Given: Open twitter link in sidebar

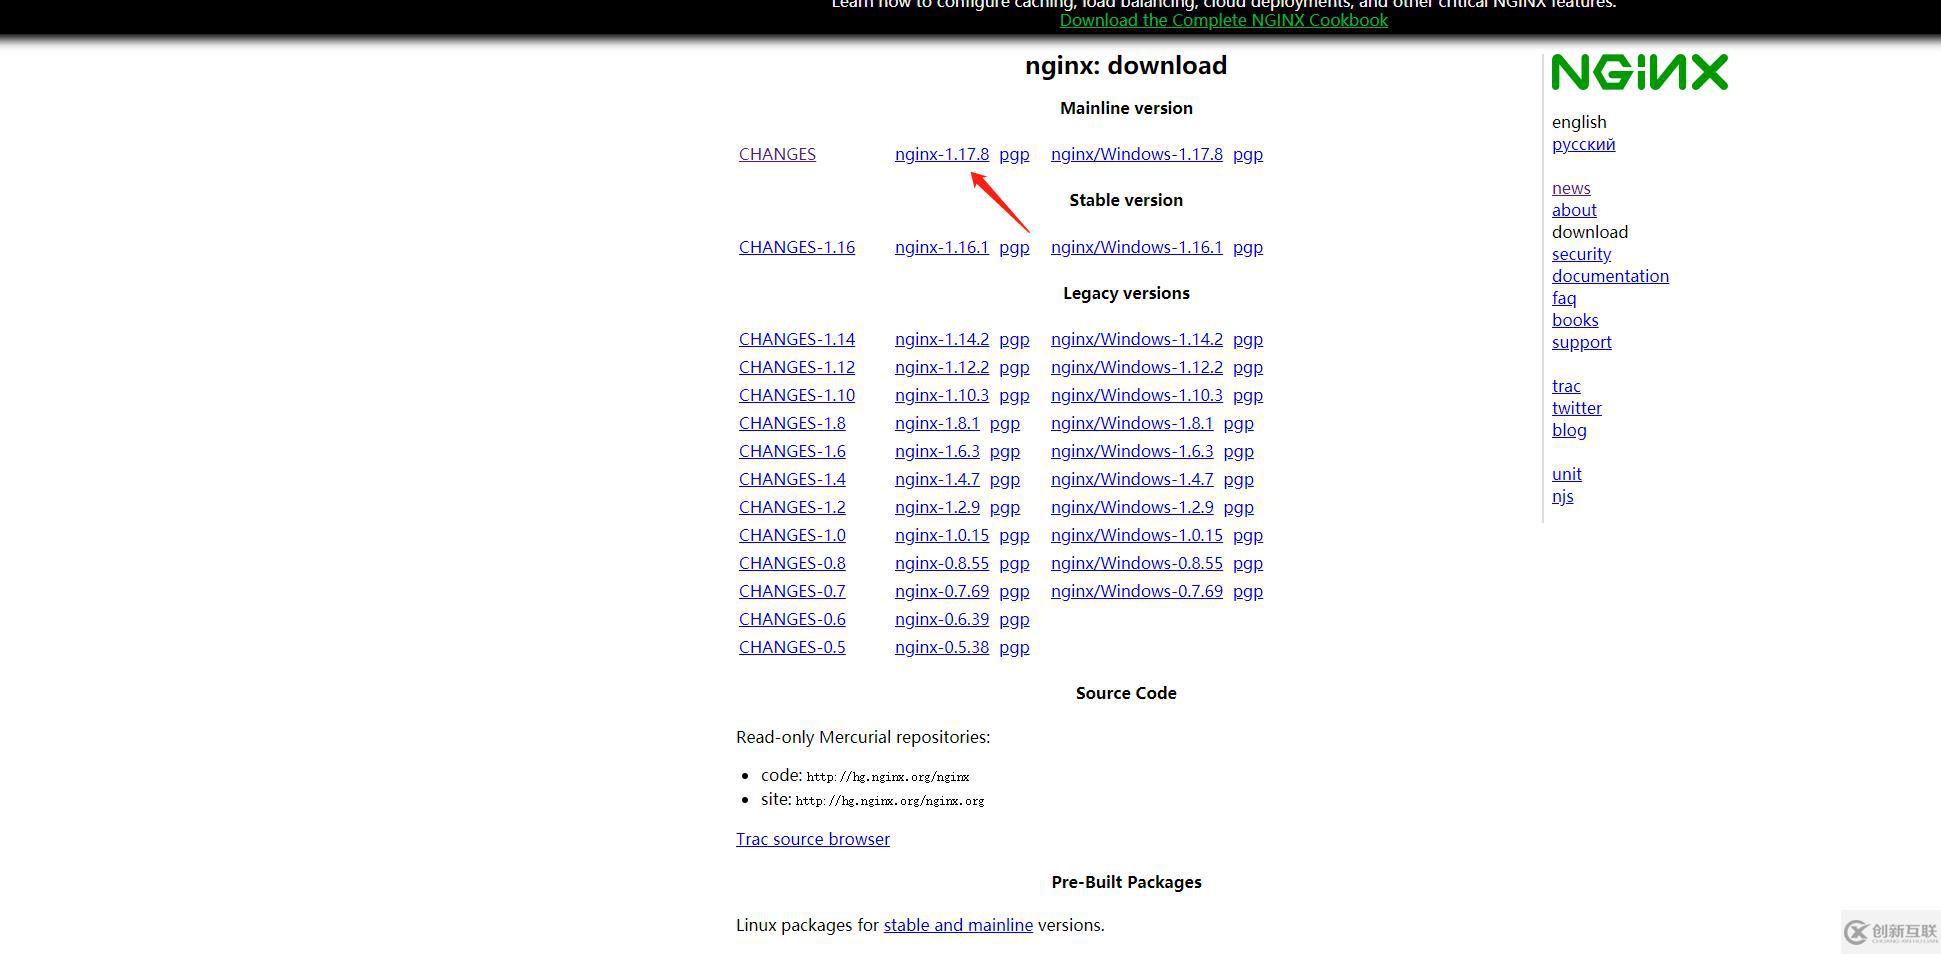Looking at the screenshot, I should click(1577, 408).
